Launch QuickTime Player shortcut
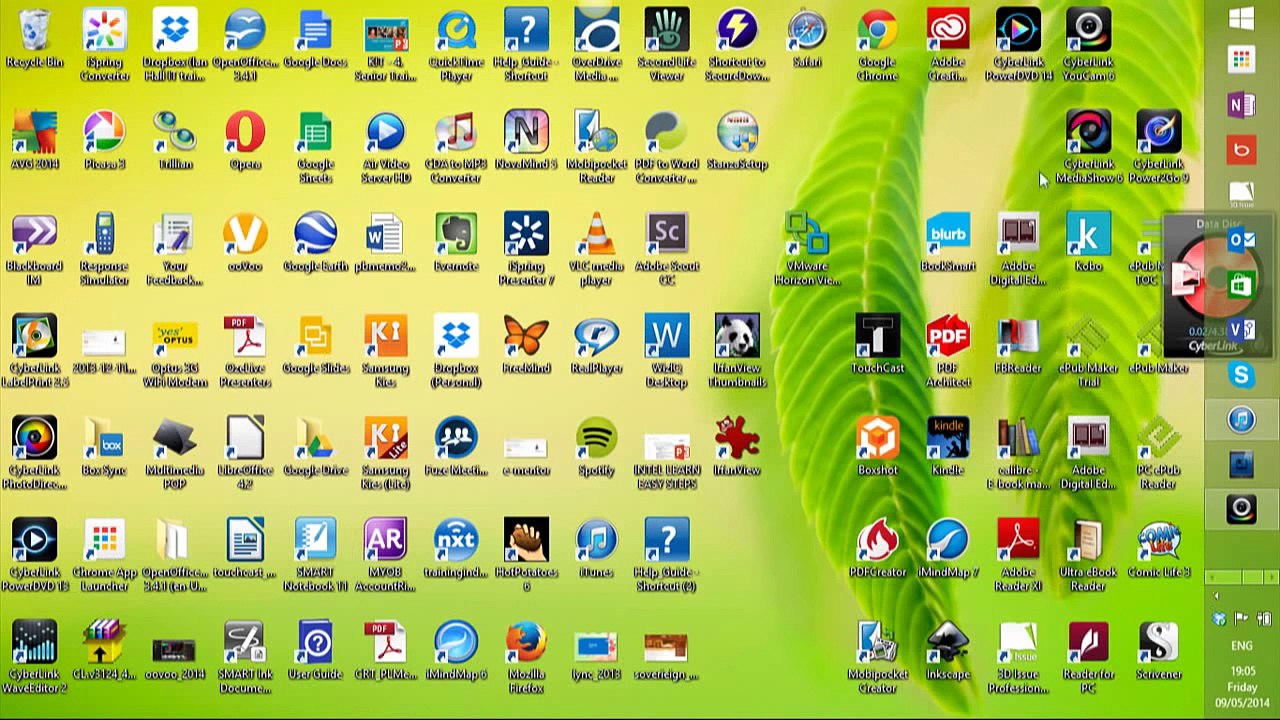The image size is (1280, 720). pos(456,30)
